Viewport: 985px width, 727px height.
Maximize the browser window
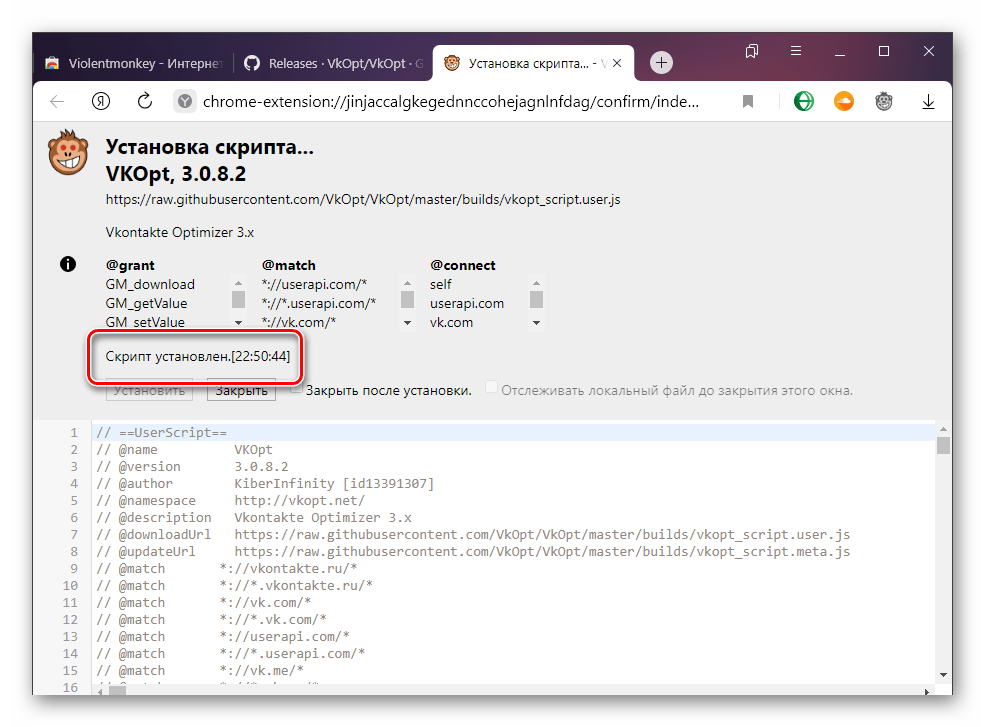883,51
